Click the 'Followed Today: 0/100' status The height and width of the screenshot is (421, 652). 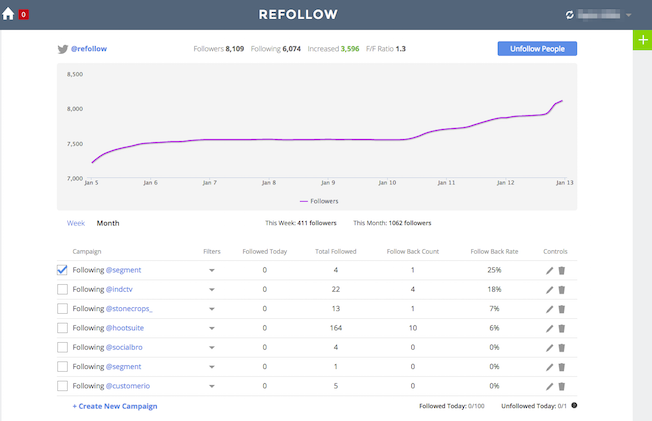452,406
